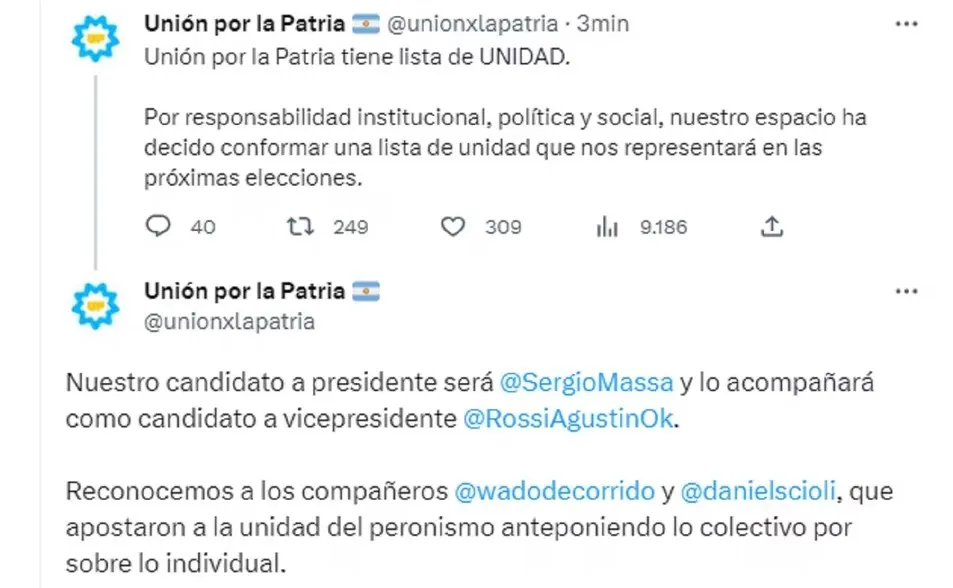Click the share icon on first tweet

pos(770,227)
